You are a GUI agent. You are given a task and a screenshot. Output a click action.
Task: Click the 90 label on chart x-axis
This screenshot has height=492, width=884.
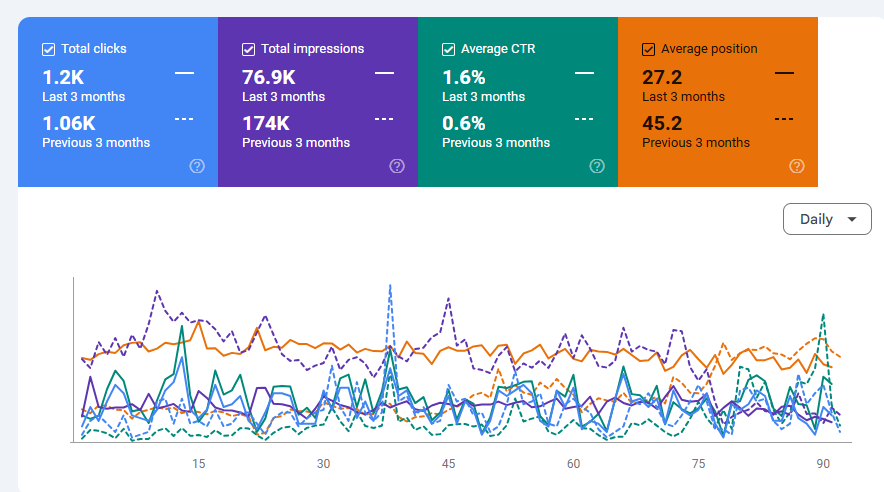click(x=823, y=464)
